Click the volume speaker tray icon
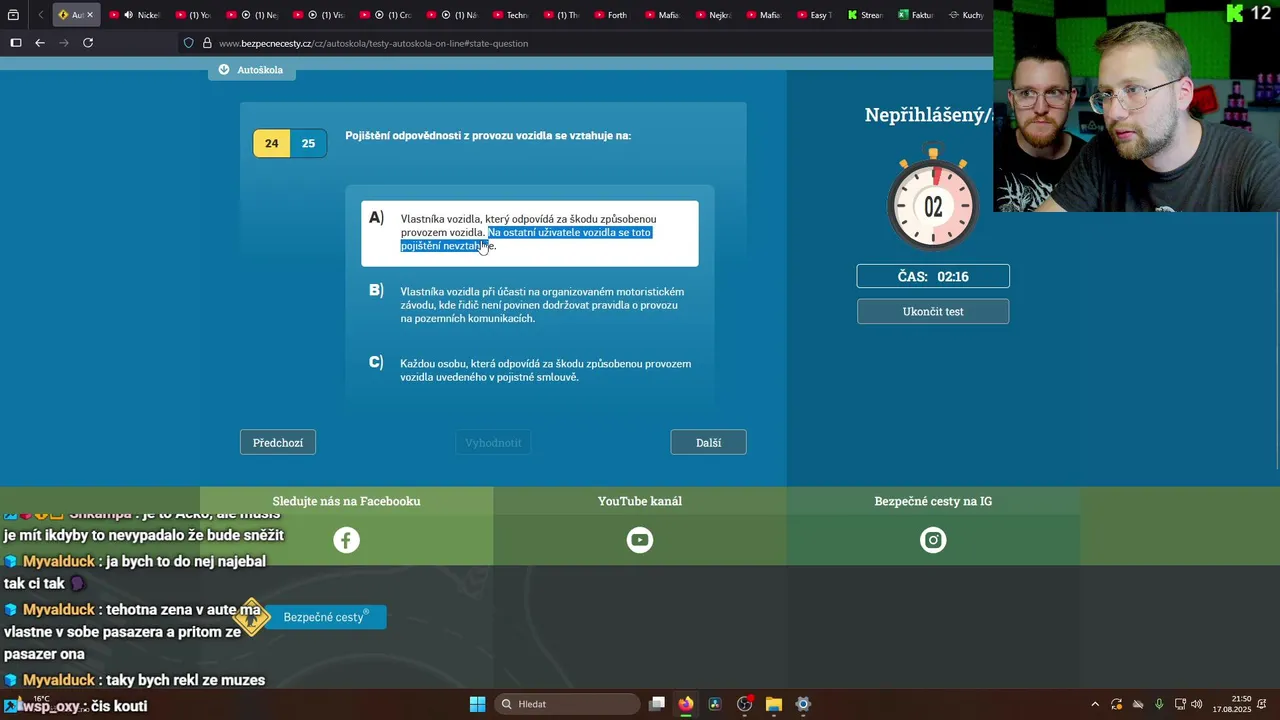 pos(1197,704)
